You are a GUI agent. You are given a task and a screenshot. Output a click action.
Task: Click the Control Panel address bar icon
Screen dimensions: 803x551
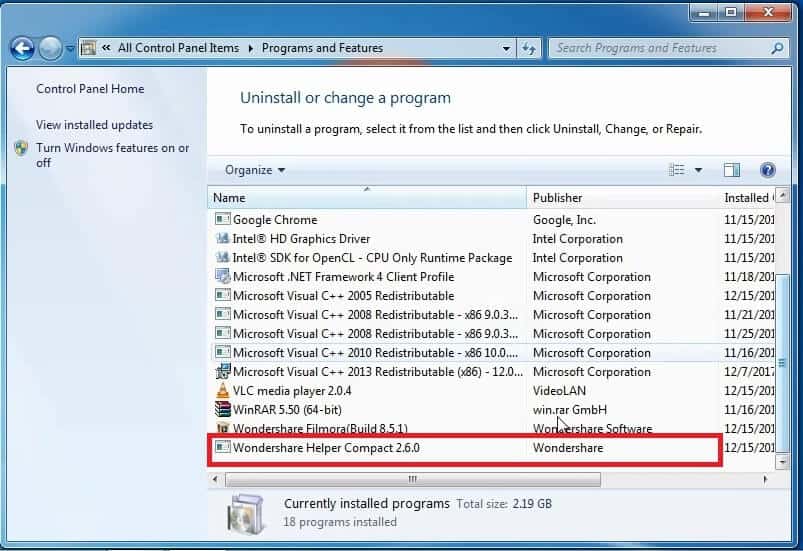[x=88, y=48]
